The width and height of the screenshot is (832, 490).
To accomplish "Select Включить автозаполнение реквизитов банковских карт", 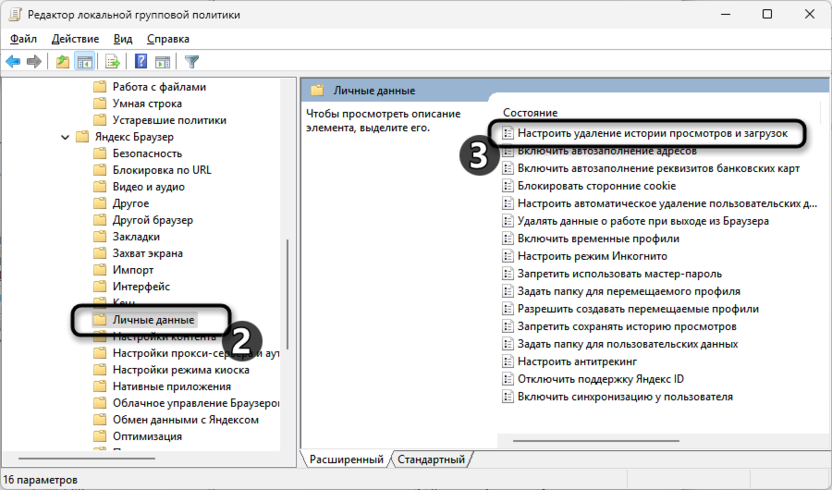I will pyautogui.click(x=658, y=168).
